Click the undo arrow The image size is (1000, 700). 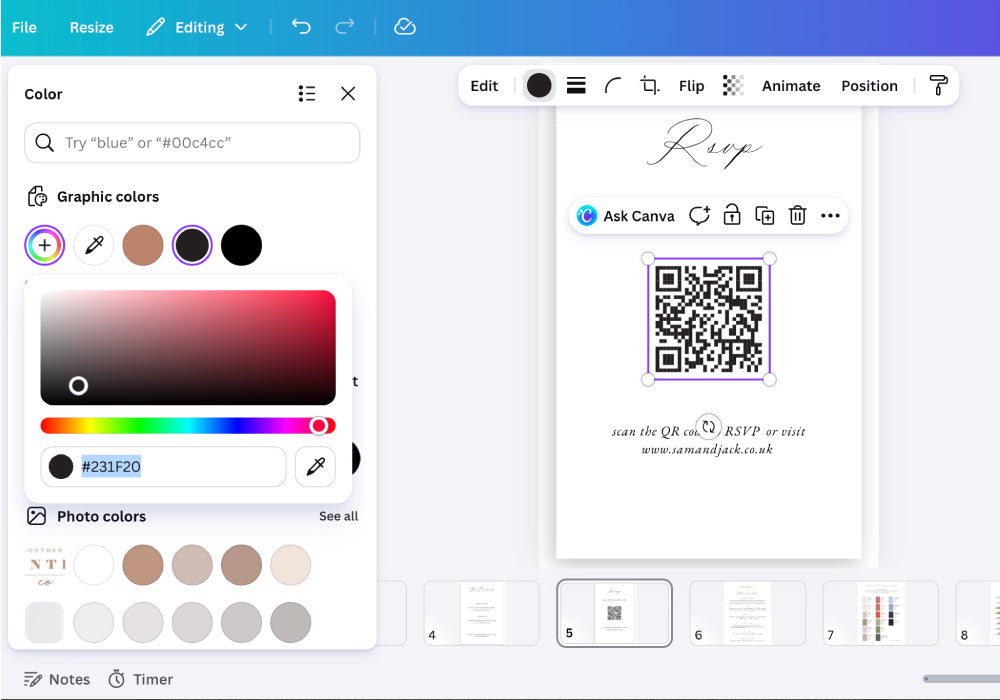click(x=301, y=27)
